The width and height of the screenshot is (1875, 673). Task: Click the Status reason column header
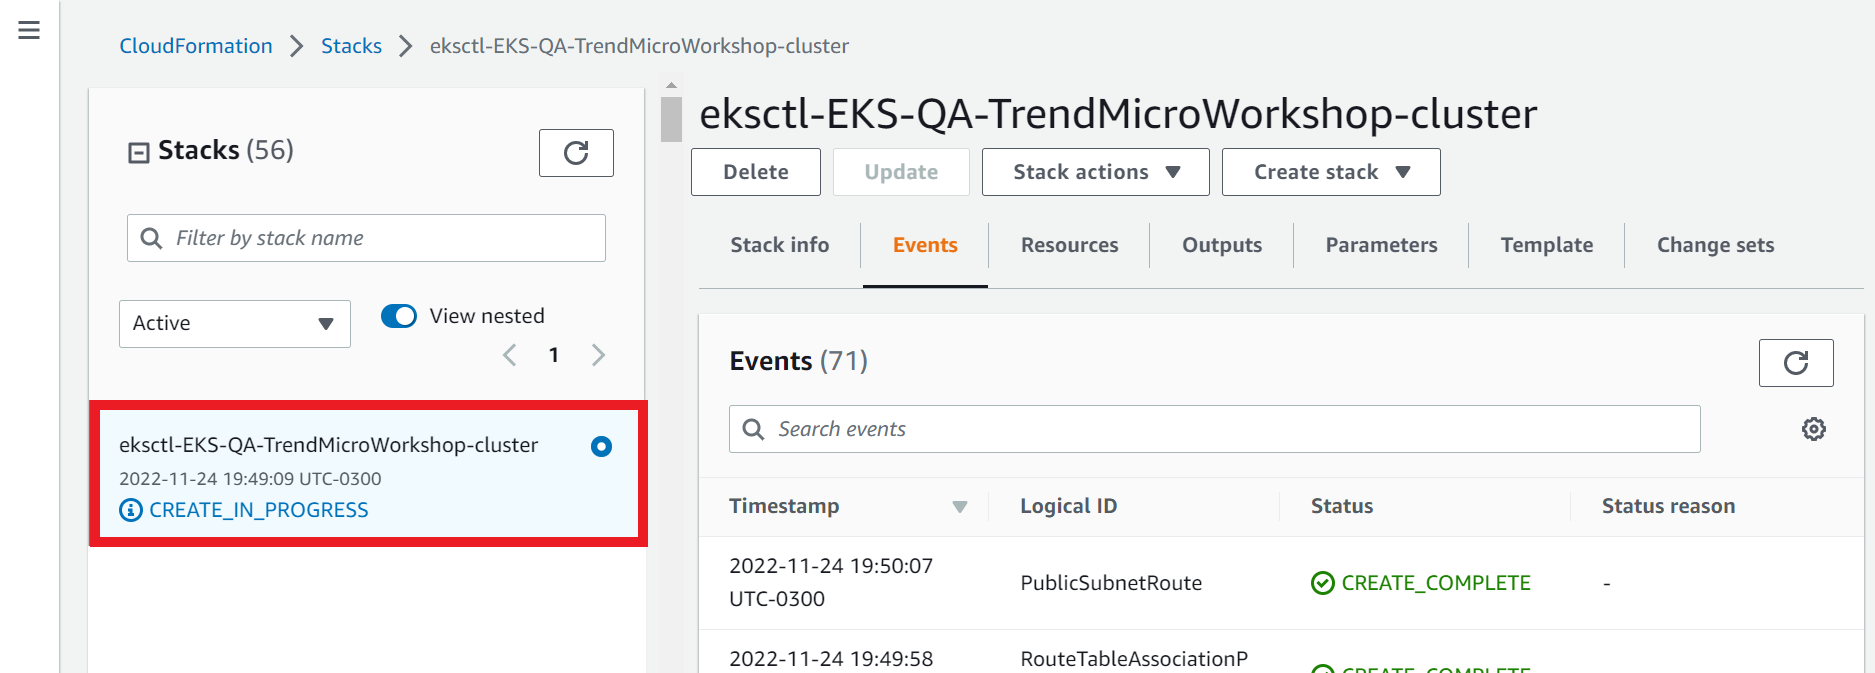pyautogui.click(x=1669, y=506)
